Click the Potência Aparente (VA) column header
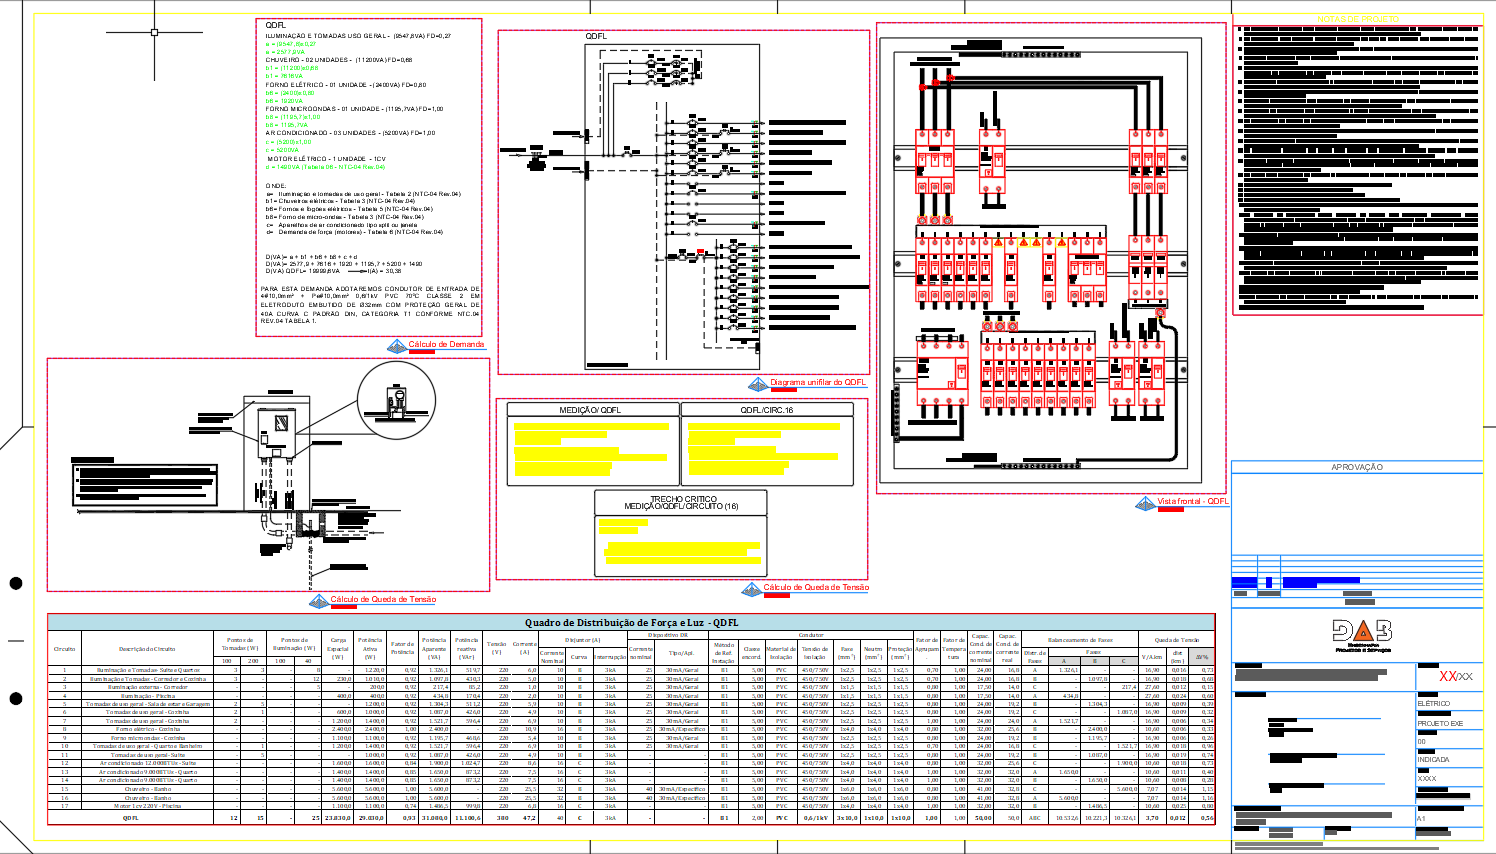The image size is (1496, 854). [434, 648]
